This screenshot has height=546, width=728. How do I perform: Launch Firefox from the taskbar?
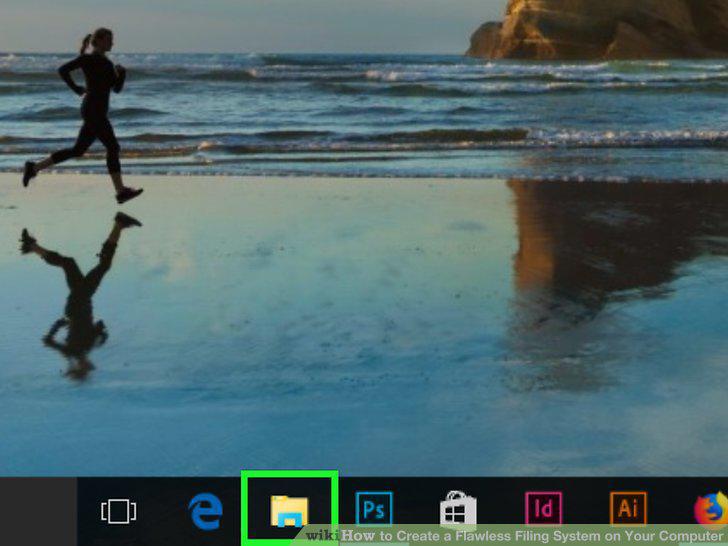711,510
